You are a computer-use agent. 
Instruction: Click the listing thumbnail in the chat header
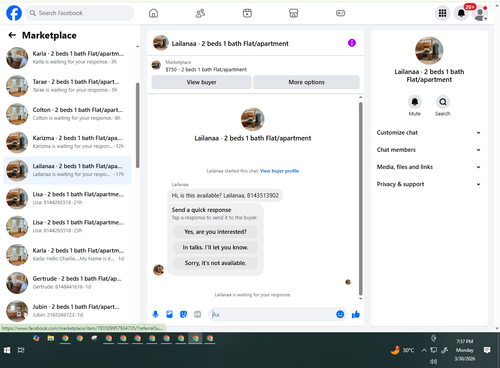coord(160,43)
